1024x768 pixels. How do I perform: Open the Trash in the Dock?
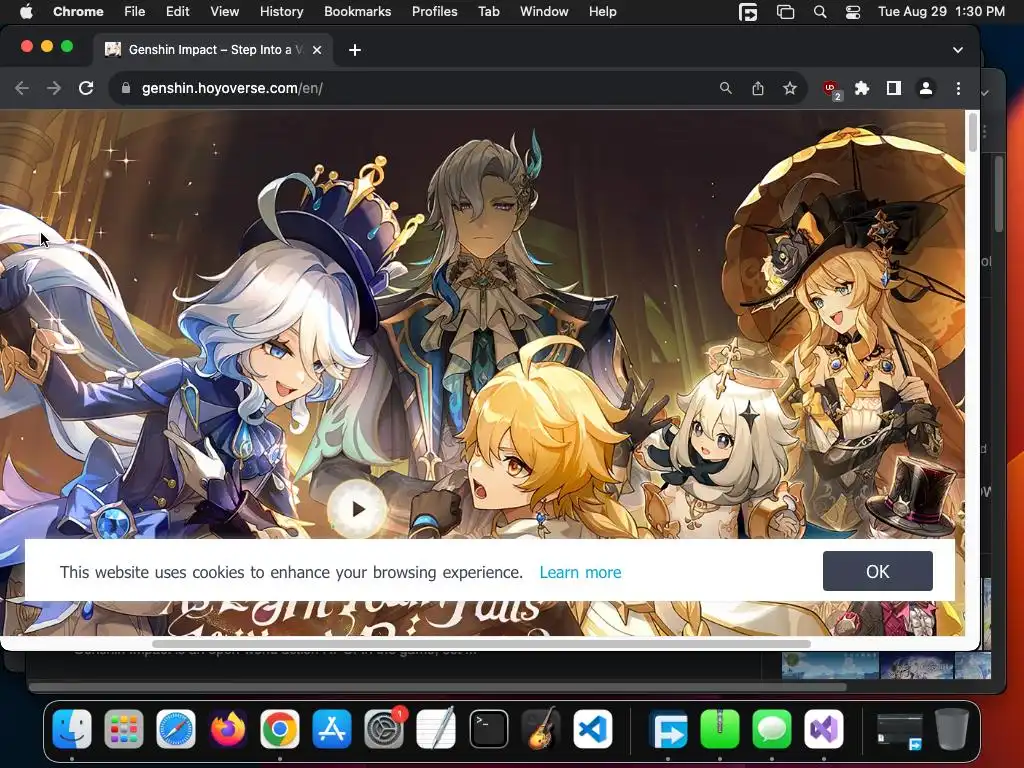point(952,729)
